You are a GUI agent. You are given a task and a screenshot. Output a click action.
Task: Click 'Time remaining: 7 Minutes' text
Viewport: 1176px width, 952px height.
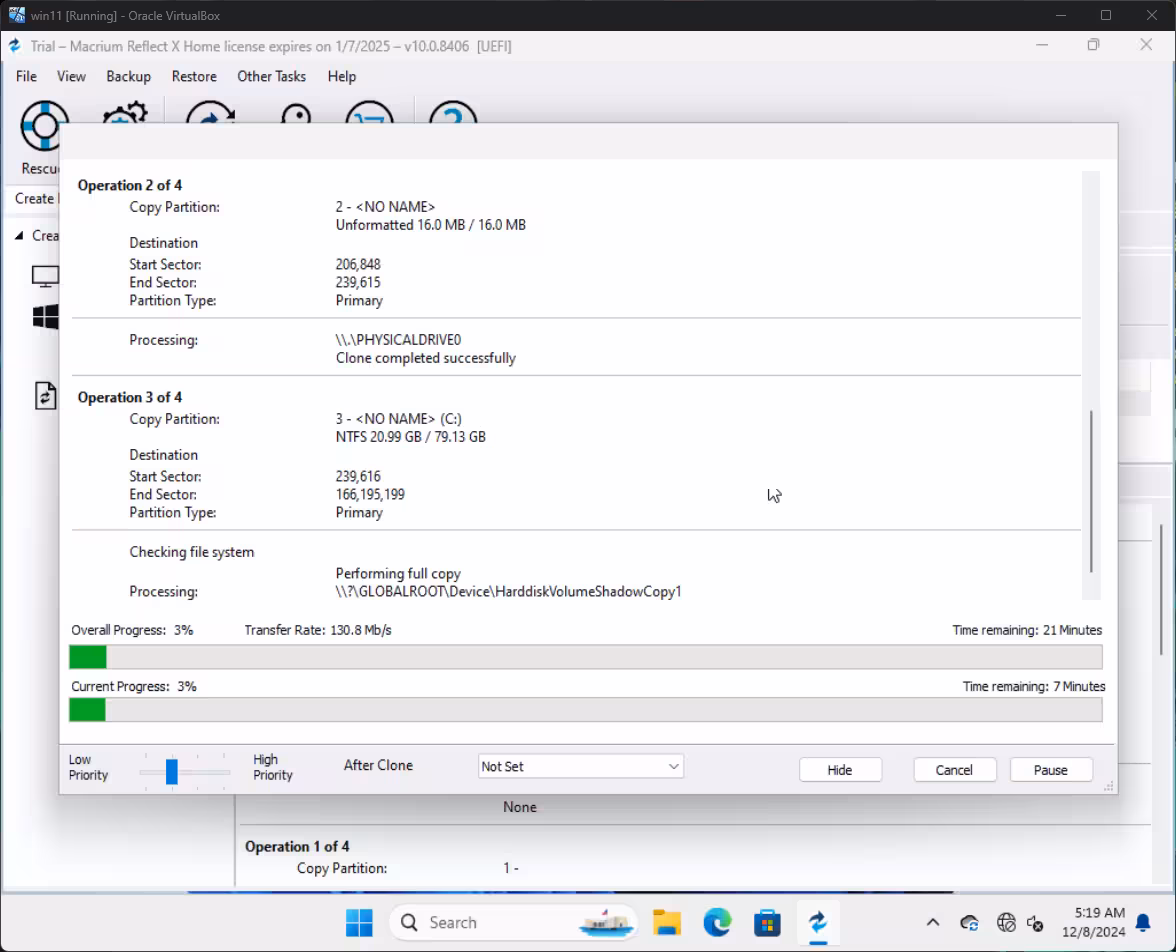pos(1034,686)
